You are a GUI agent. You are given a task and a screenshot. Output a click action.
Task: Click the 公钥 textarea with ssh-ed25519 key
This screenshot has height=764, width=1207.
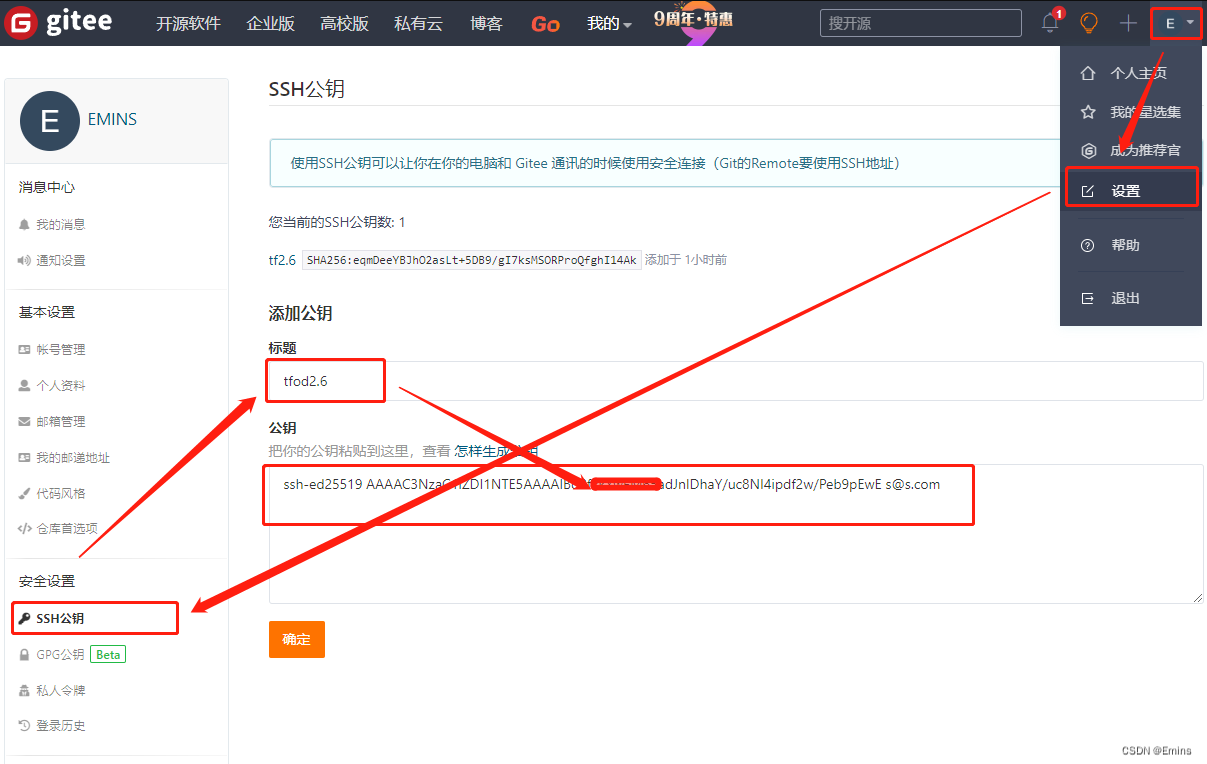point(736,533)
